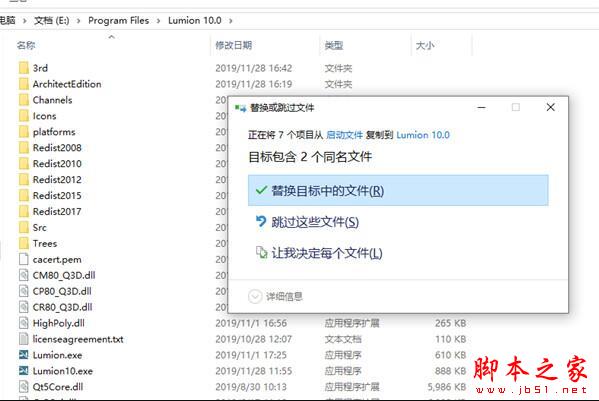
Task: Select the Redist2015 folder icon
Action: [24, 196]
